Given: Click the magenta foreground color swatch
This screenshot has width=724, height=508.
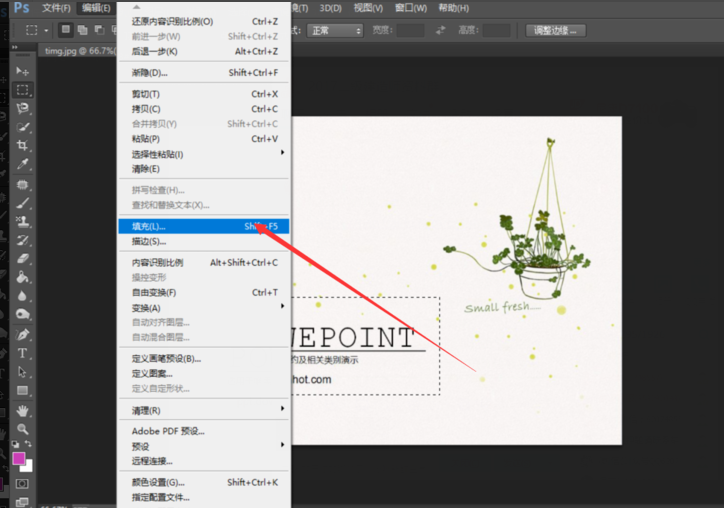Looking at the screenshot, I should pos(19,459).
